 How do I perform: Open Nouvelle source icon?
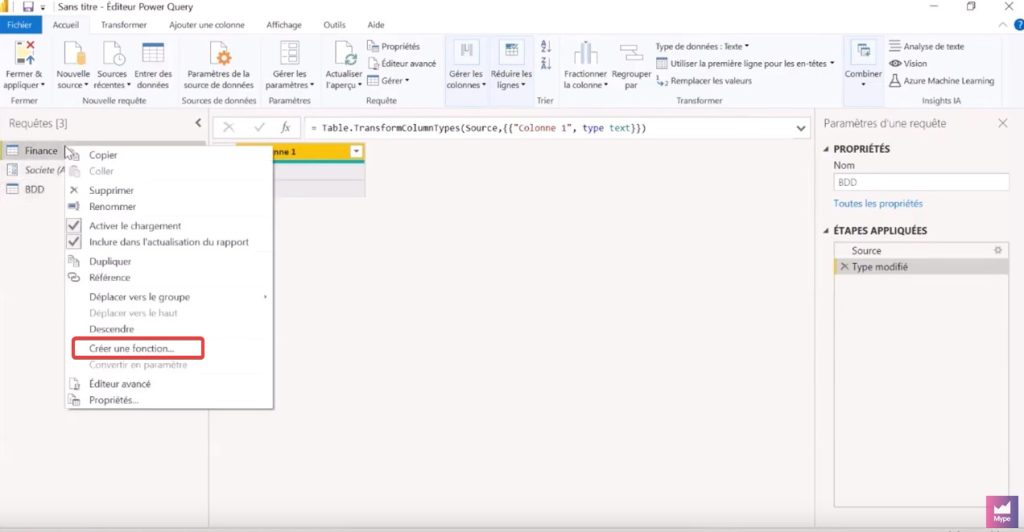(x=73, y=52)
